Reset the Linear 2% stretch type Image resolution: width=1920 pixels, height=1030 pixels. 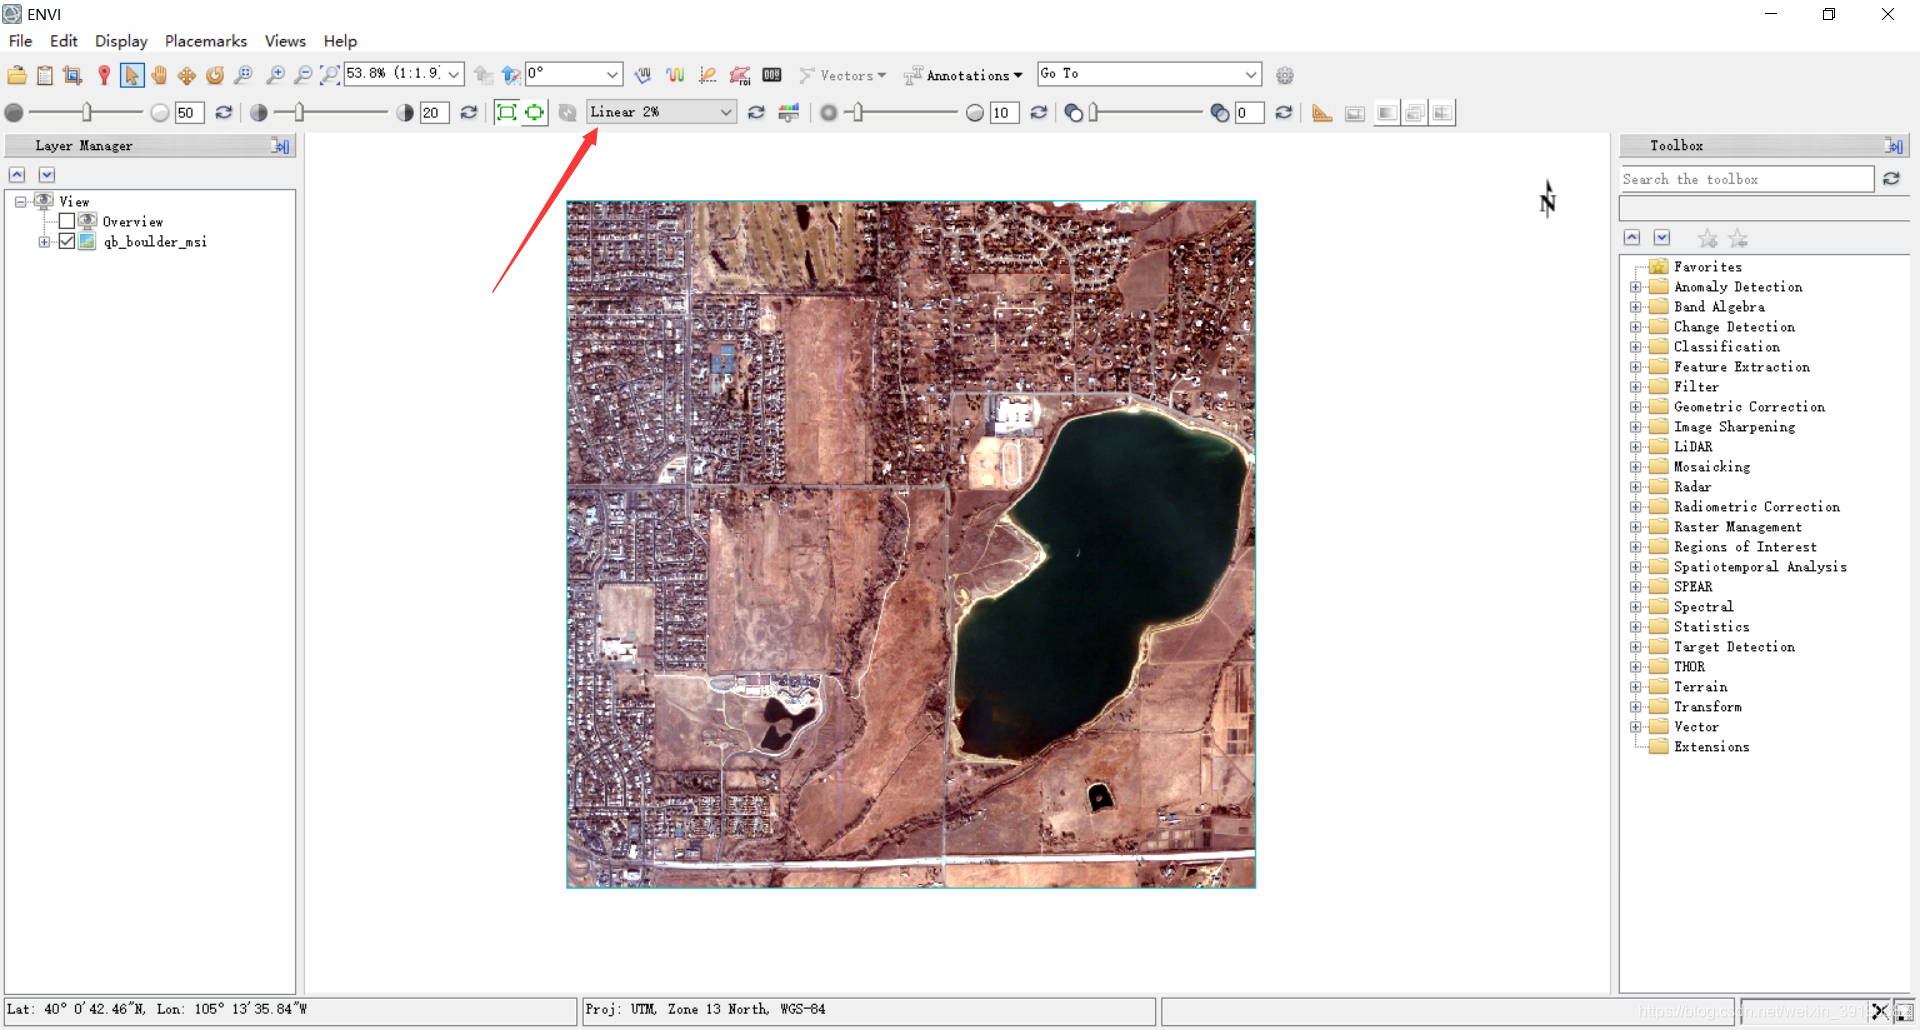[756, 112]
